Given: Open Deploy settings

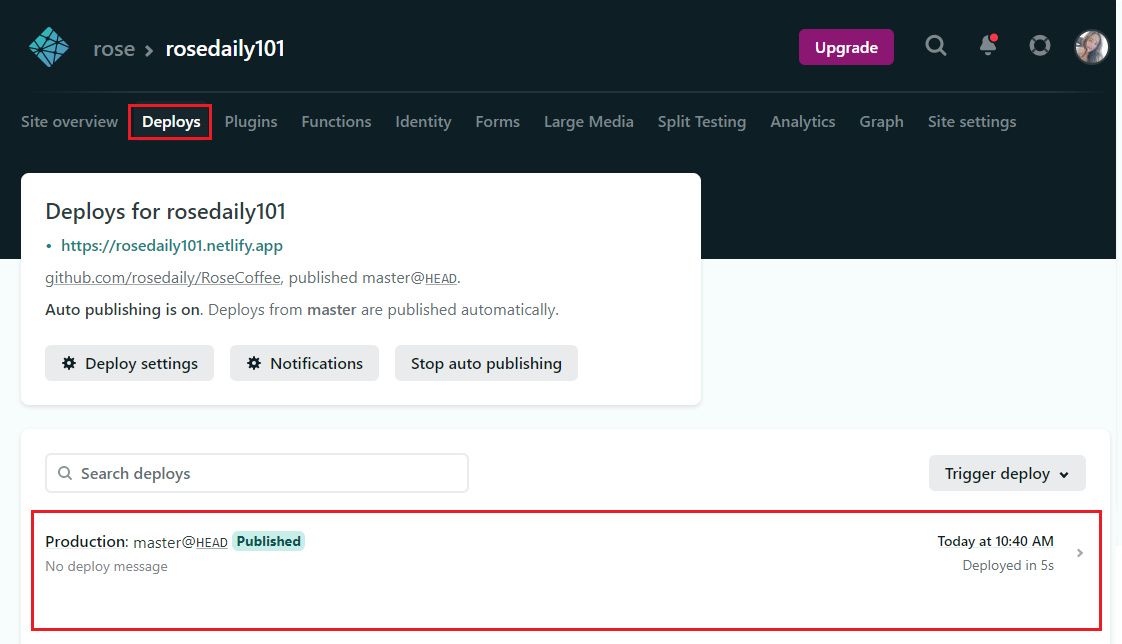Looking at the screenshot, I should point(130,363).
